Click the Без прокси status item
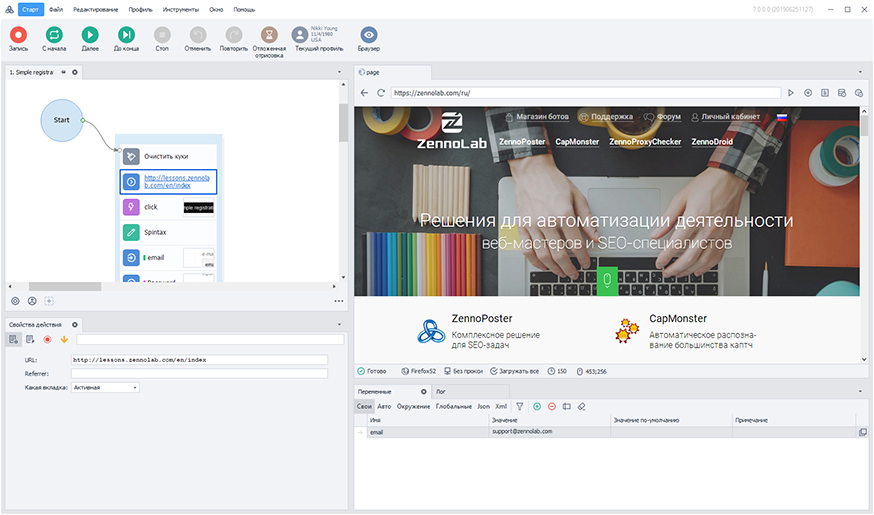The width and height of the screenshot is (874, 515). click(463, 371)
